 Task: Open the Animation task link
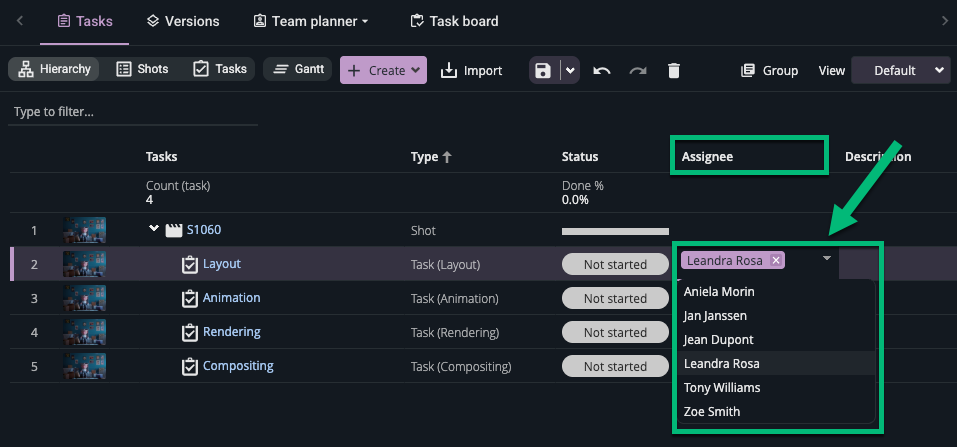click(x=231, y=298)
